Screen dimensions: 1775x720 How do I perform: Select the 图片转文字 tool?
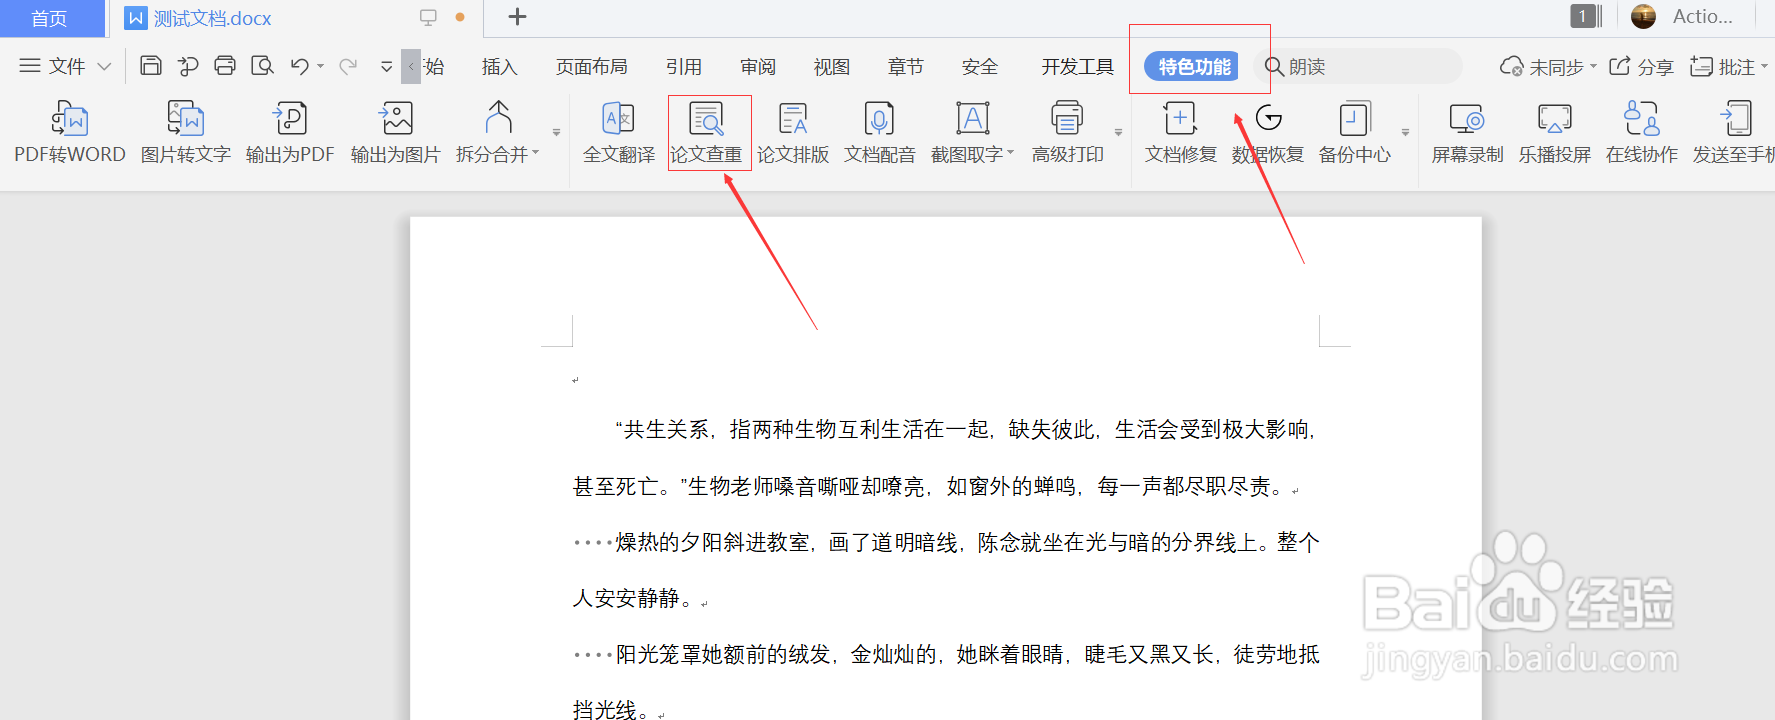(x=186, y=132)
